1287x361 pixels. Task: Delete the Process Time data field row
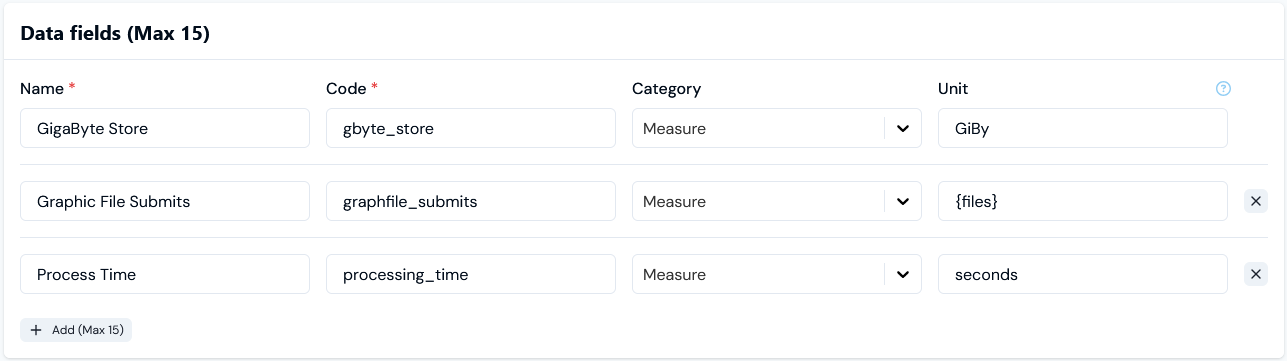(1256, 274)
